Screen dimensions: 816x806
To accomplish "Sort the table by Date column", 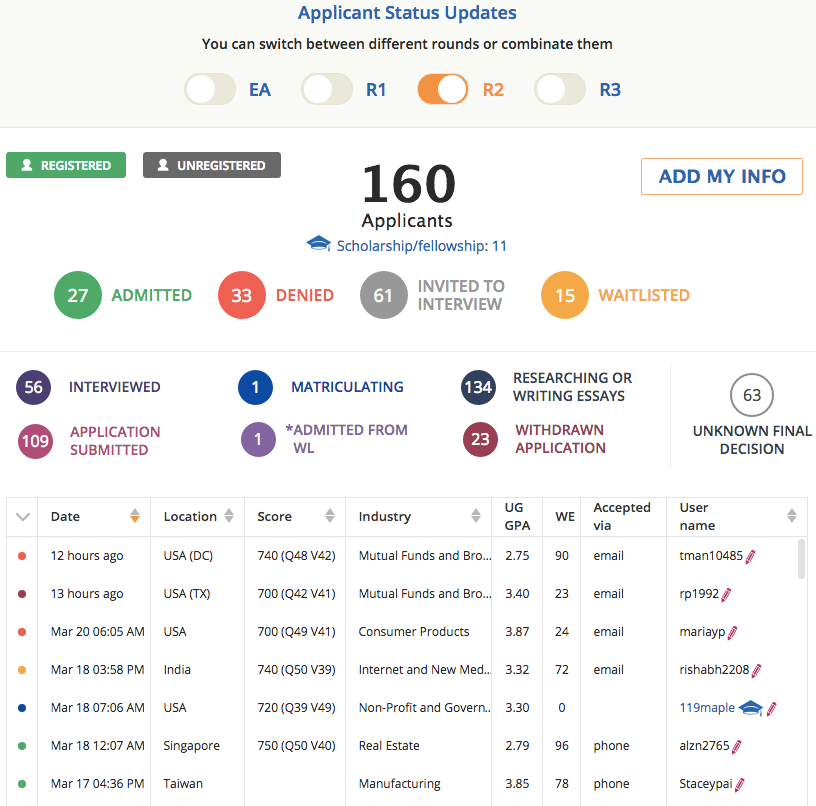I will 135,517.
